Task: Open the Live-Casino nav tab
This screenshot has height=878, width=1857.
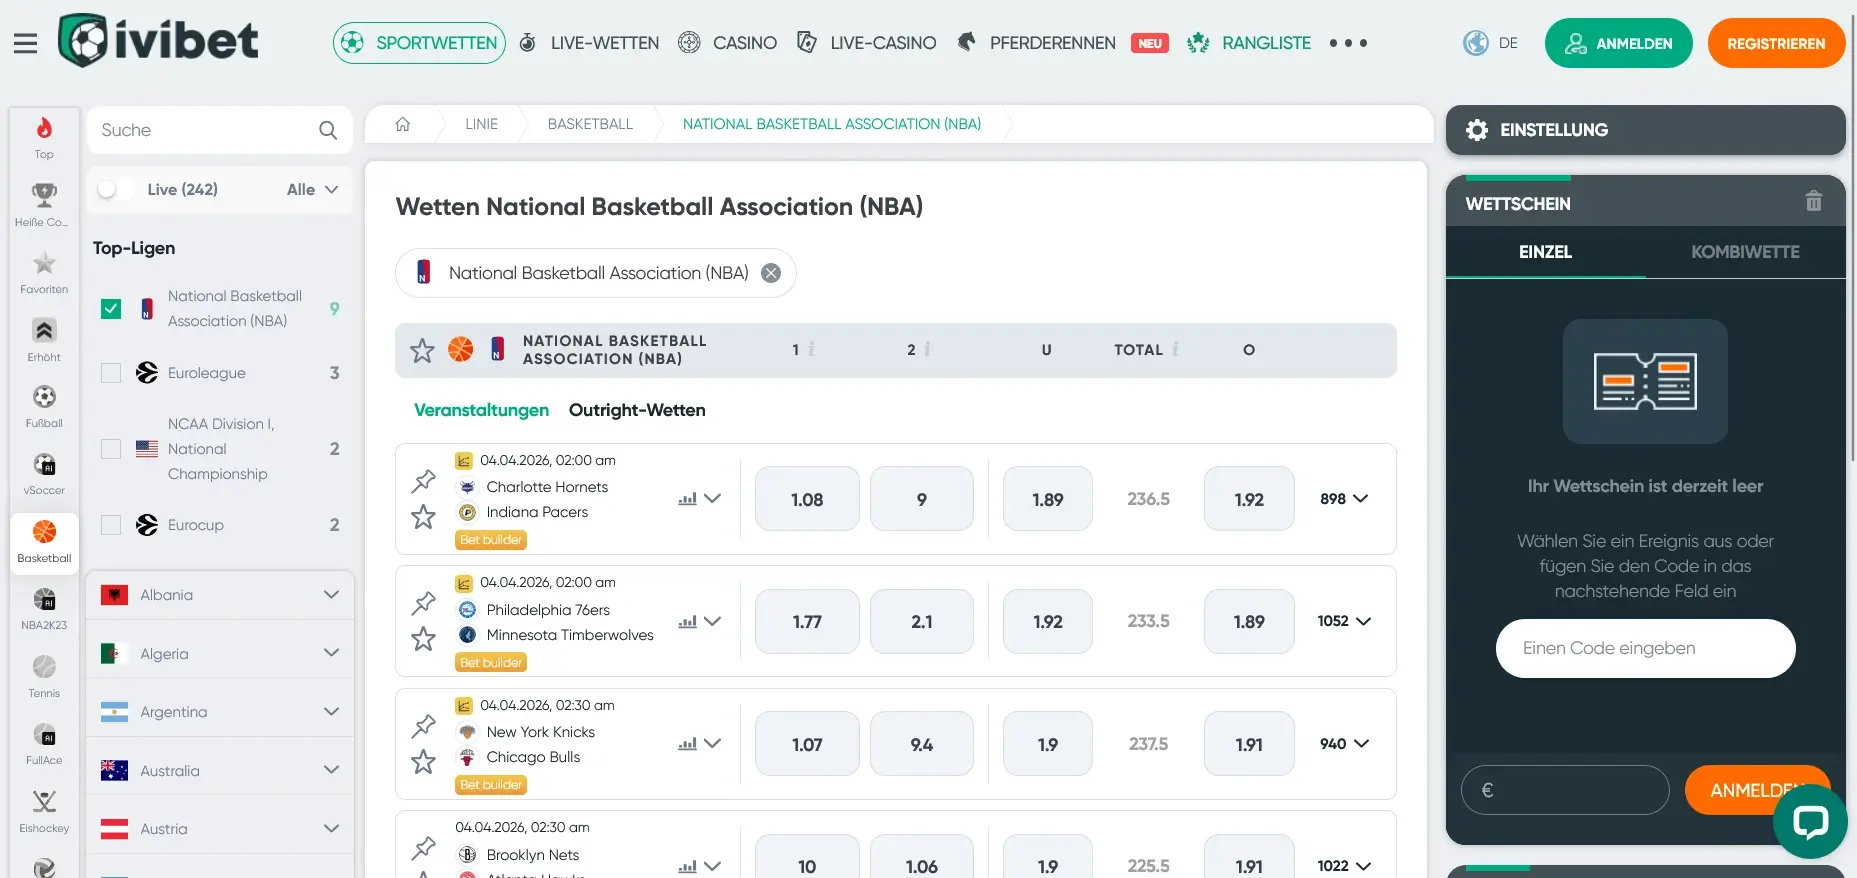Action: [866, 43]
